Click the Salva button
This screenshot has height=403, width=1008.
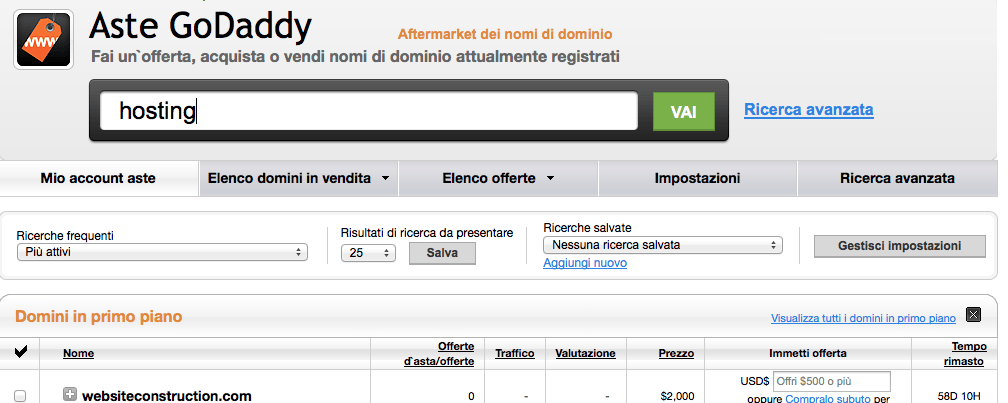point(442,253)
